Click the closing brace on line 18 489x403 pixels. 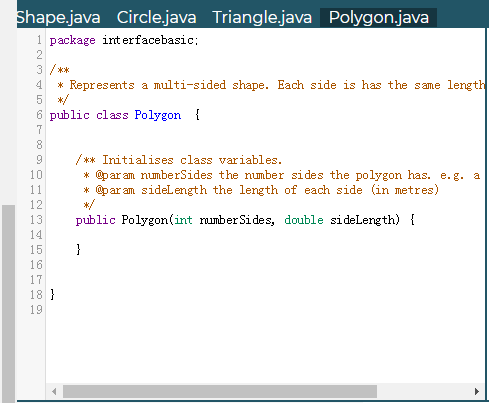(52, 295)
